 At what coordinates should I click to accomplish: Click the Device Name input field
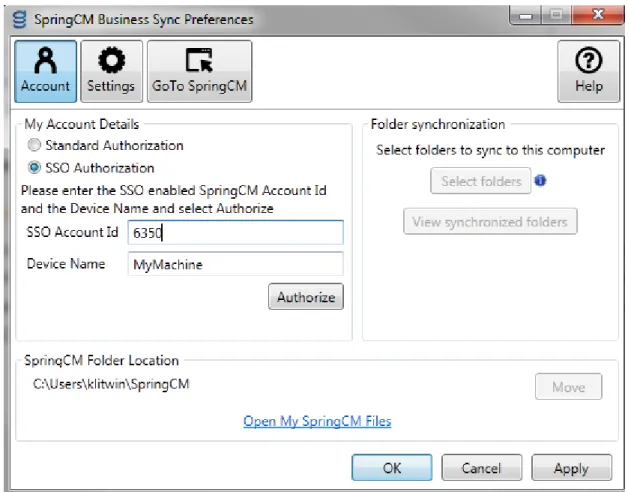point(236,264)
